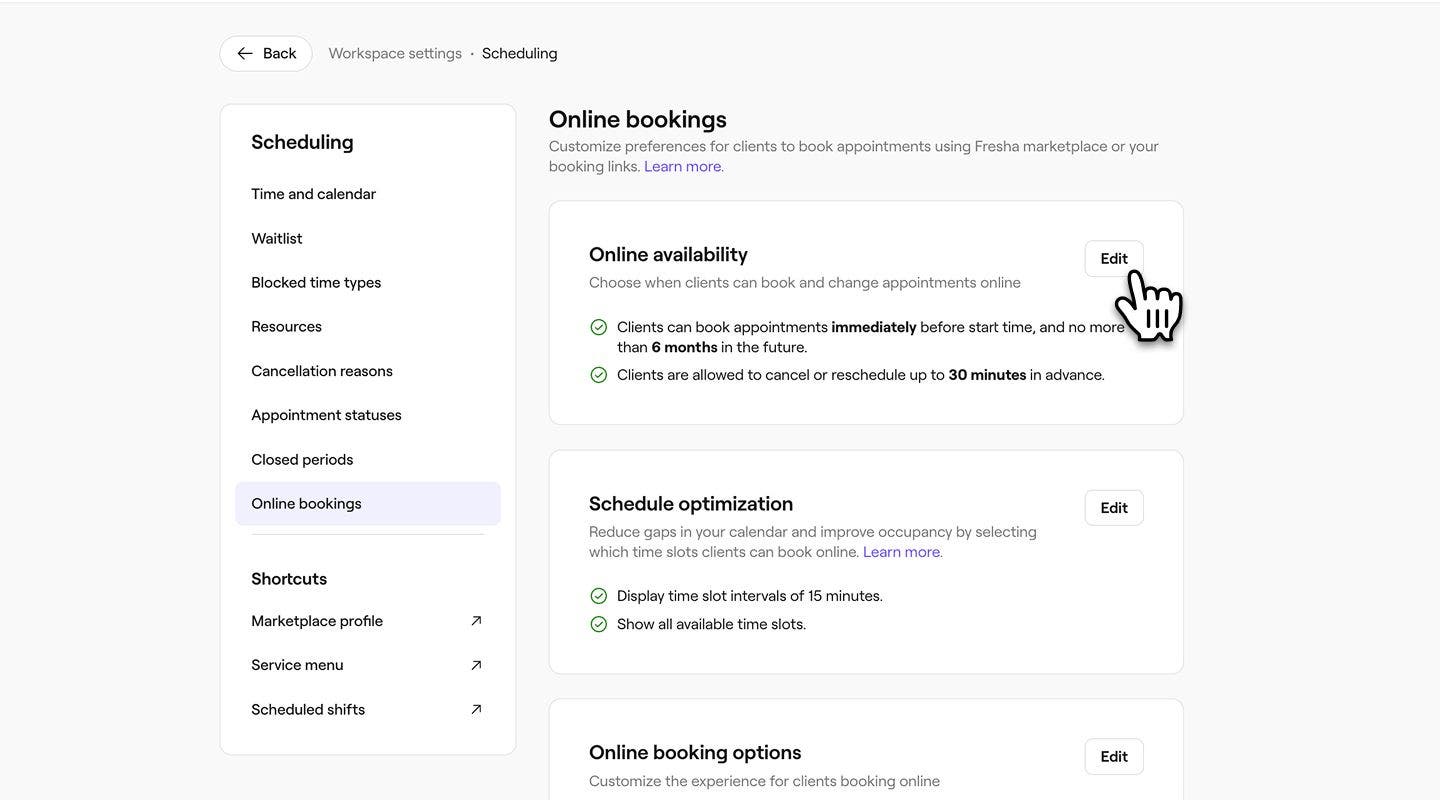The width and height of the screenshot is (1440, 800).
Task: Click green checkmark beside cancel or reschedule rule
Action: (599, 375)
